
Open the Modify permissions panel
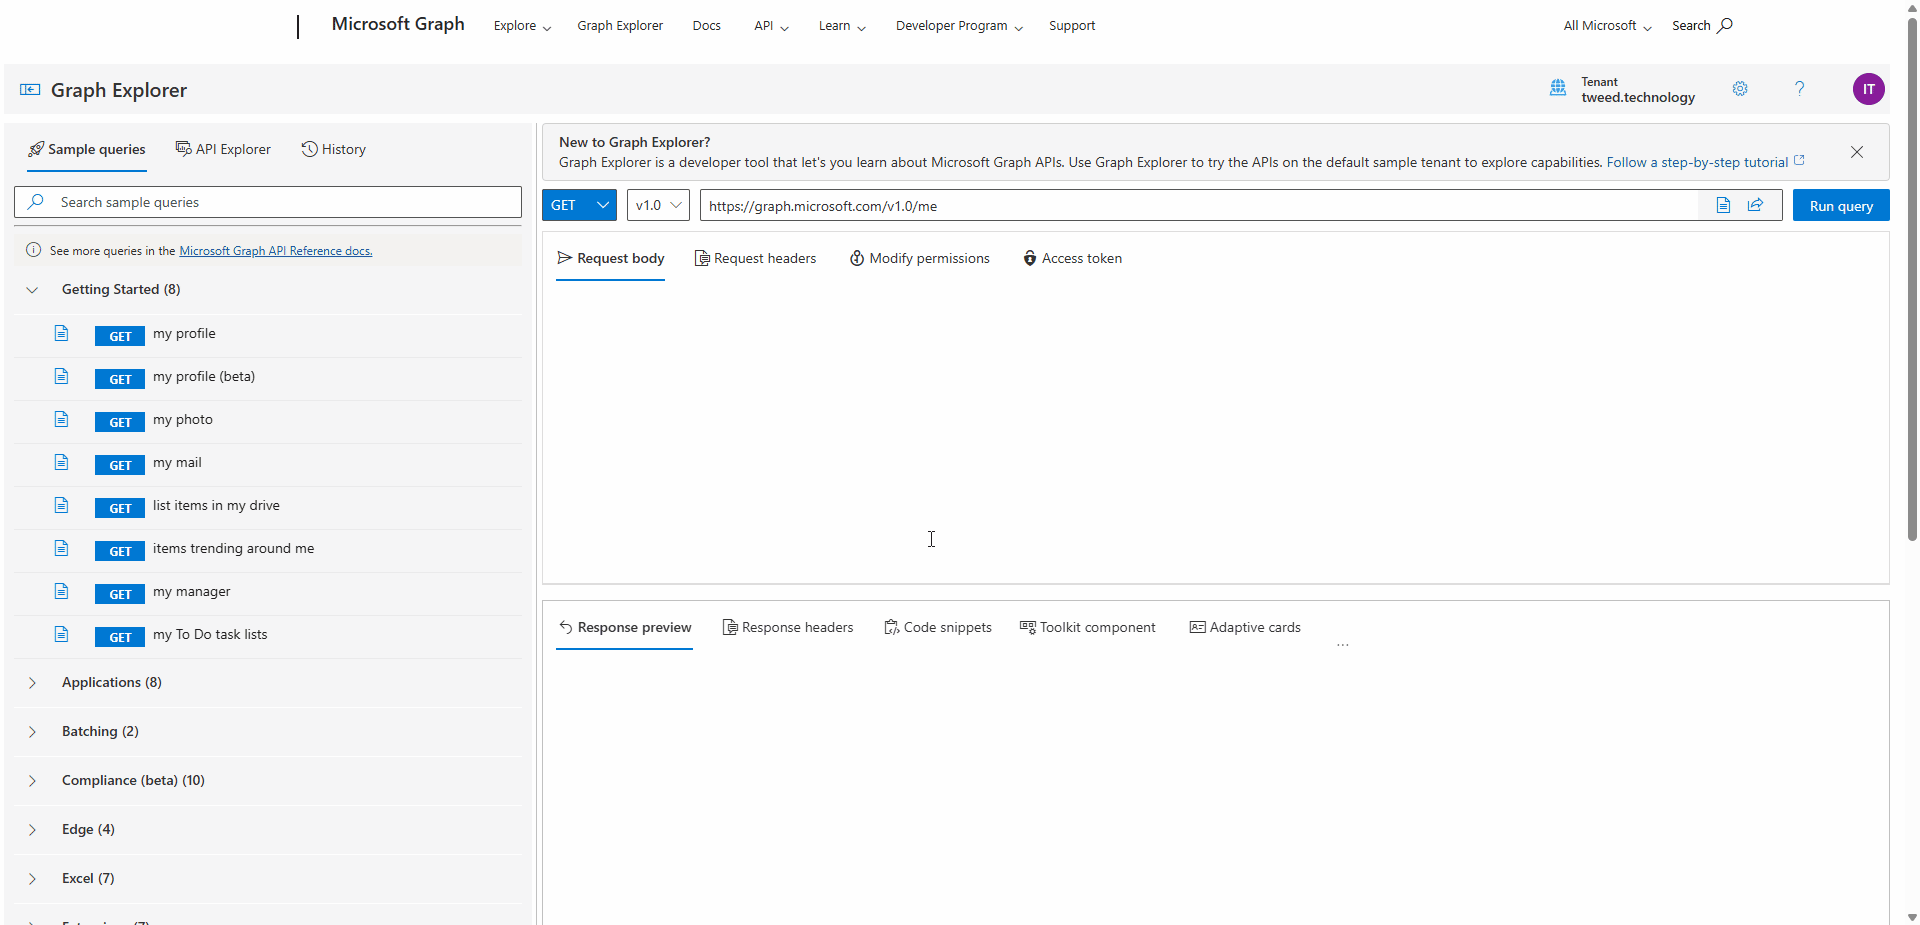(918, 258)
